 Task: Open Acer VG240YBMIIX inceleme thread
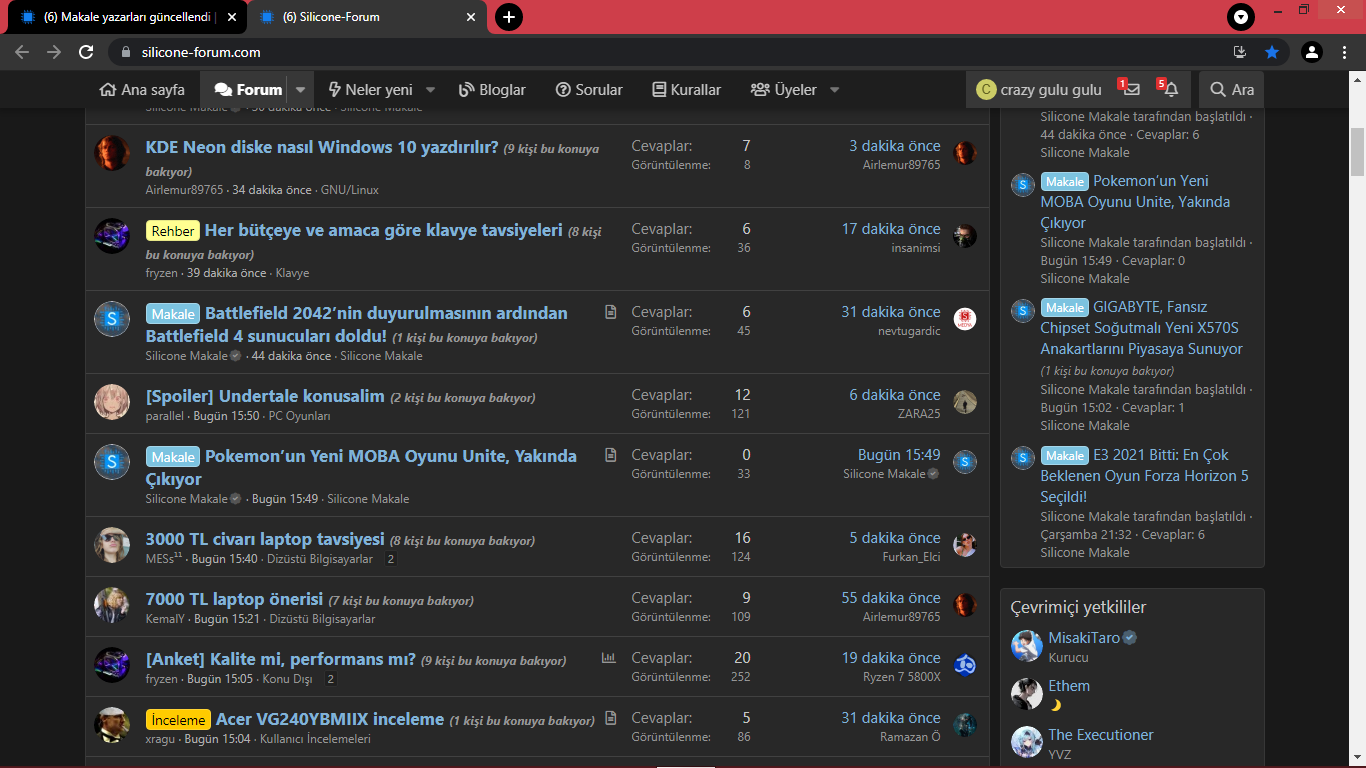tap(330, 719)
